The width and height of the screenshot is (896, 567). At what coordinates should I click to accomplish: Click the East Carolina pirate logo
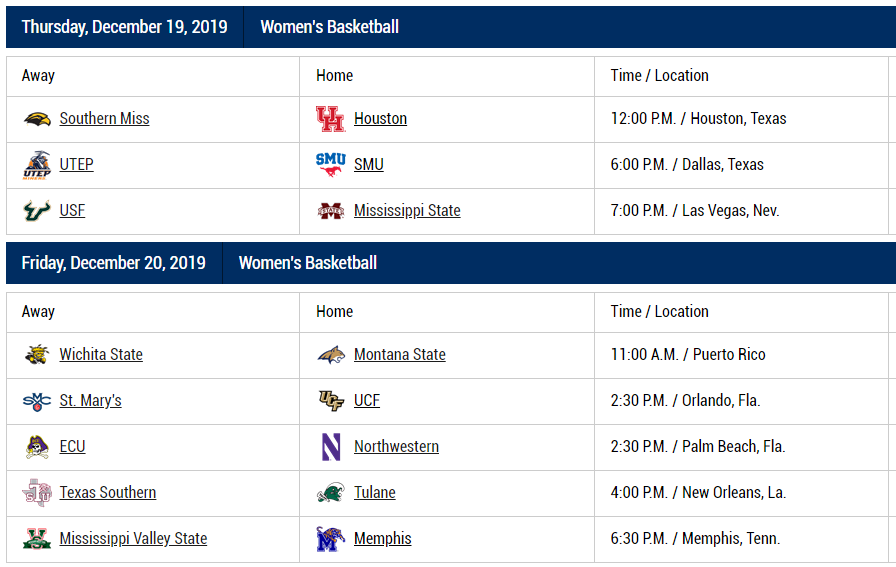pyautogui.click(x=37, y=447)
